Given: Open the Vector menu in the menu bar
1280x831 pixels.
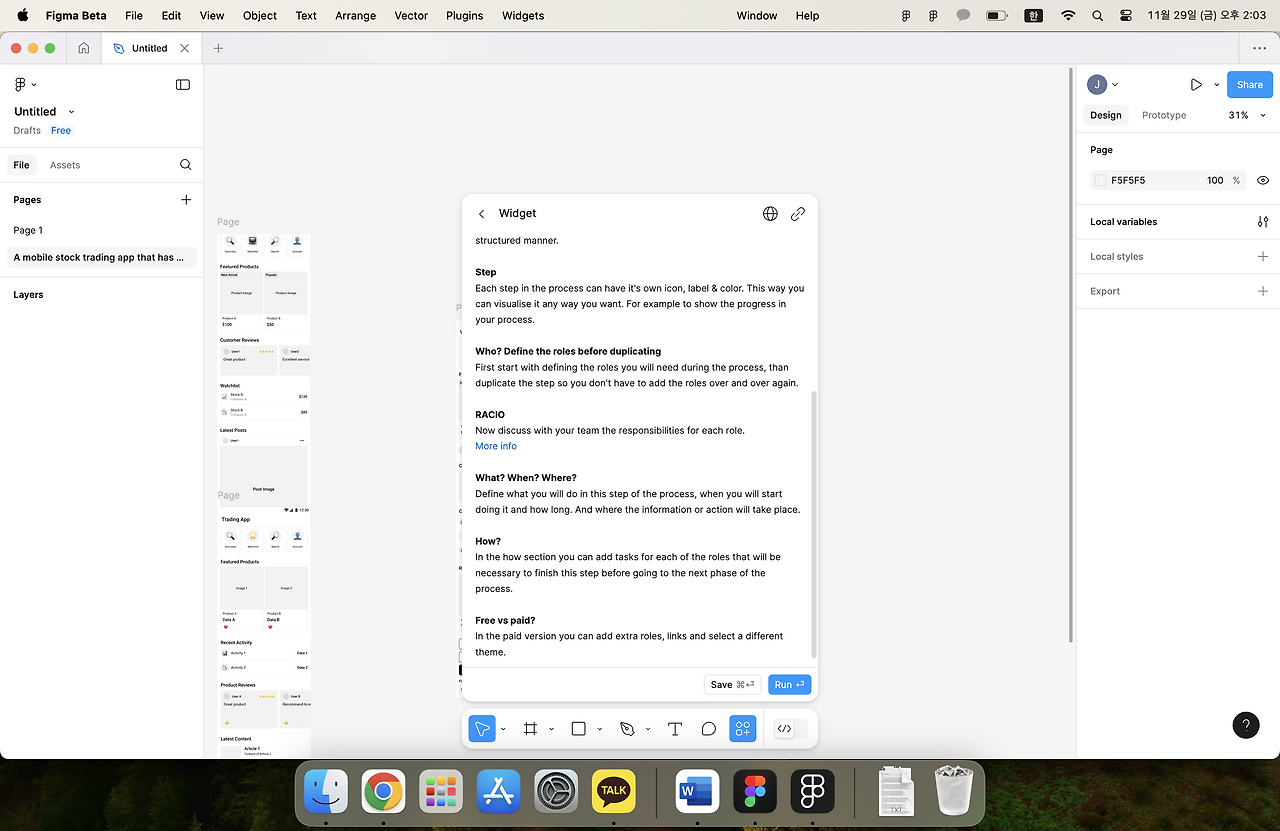Looking at the screenshot, I should (411, 16).
